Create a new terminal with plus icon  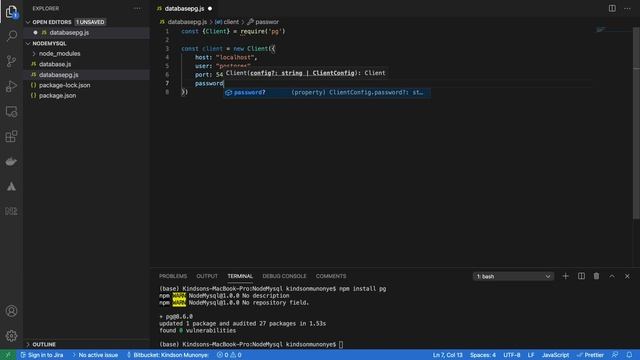point(565,276)
